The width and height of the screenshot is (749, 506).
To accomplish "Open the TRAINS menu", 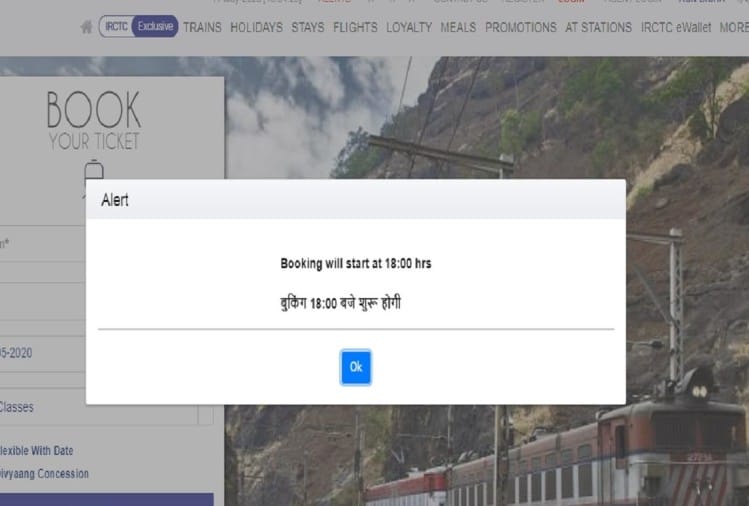I will coord(202,27).
